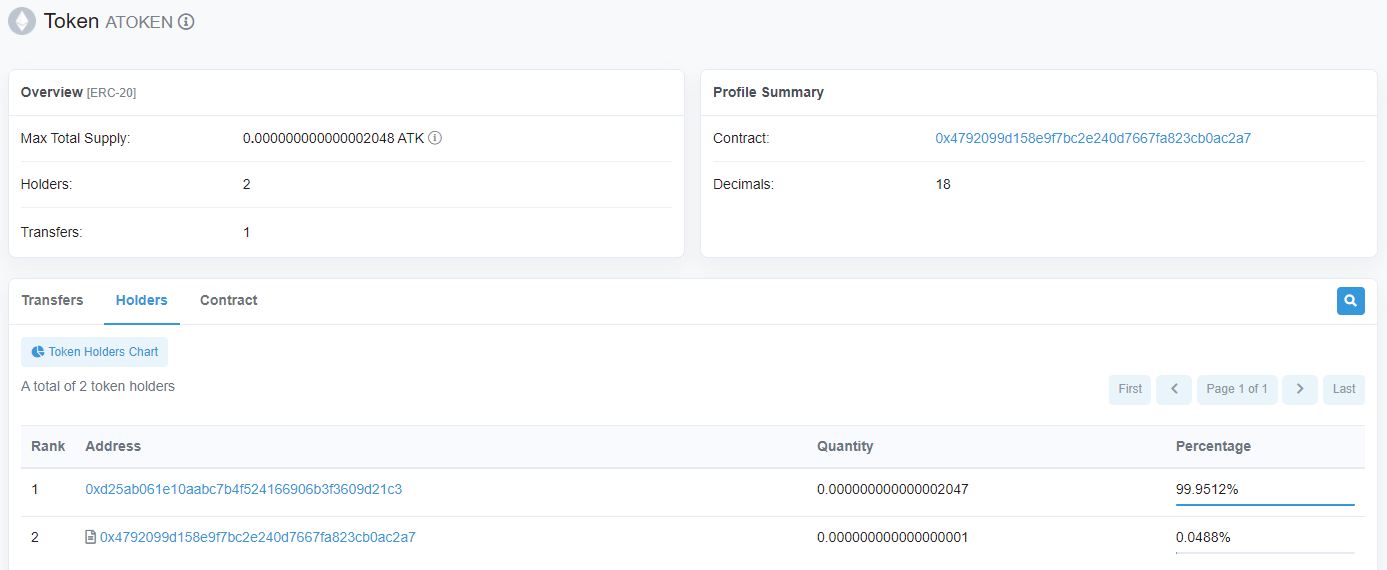Click the Page 1 of 1 indicator
Viewport: 1387px width, 570px height.
point(1237,389)
